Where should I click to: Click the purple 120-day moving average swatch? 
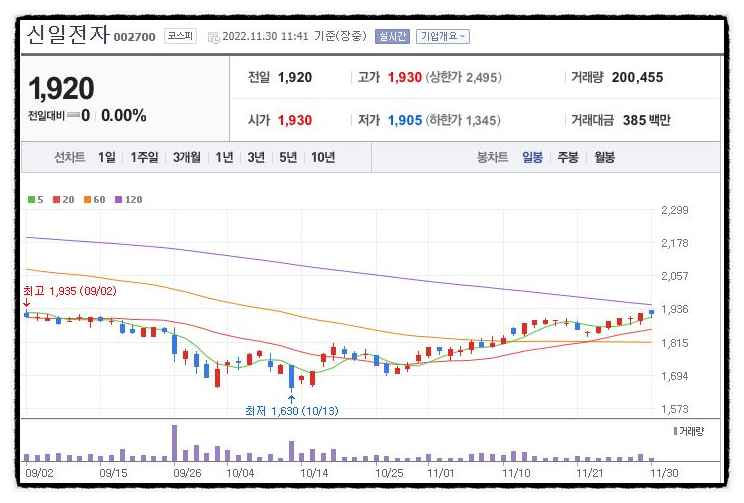(x=119, y=199)
